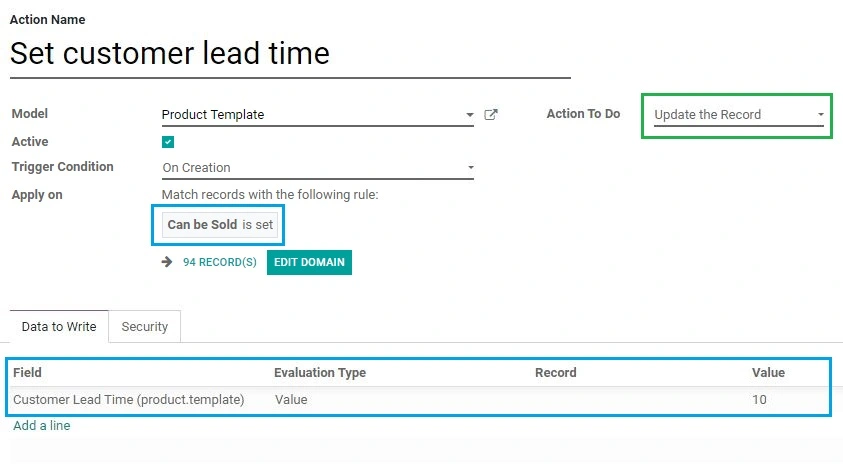Viewport: 843px width, 470px height.
Task: Uncheck the Active checkbox
Action: [x=168, y=142]
